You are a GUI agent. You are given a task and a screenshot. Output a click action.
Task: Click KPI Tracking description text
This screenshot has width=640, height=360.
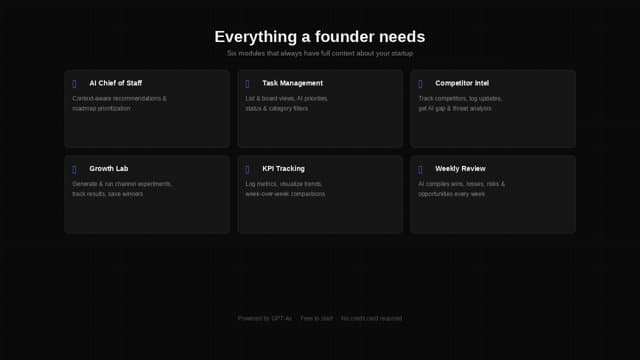(x=285, y=189)
